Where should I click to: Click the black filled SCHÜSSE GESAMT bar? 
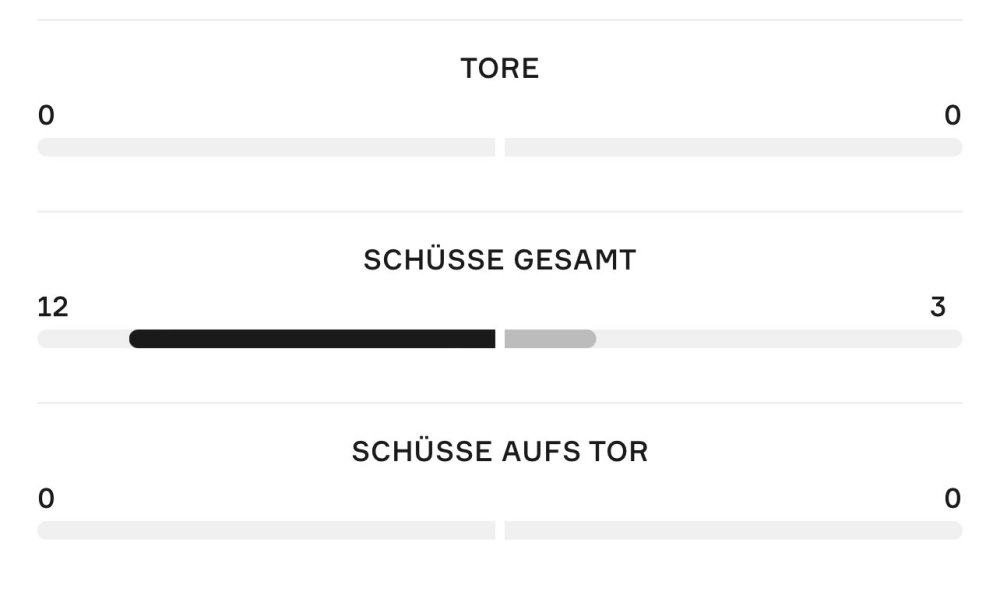click(x=312, y=339)
